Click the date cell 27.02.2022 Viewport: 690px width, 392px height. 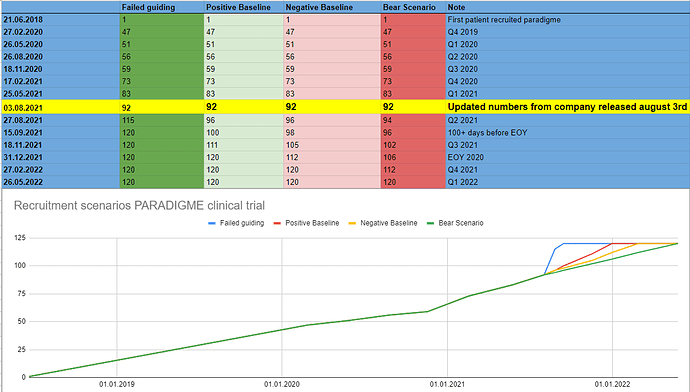60,169
